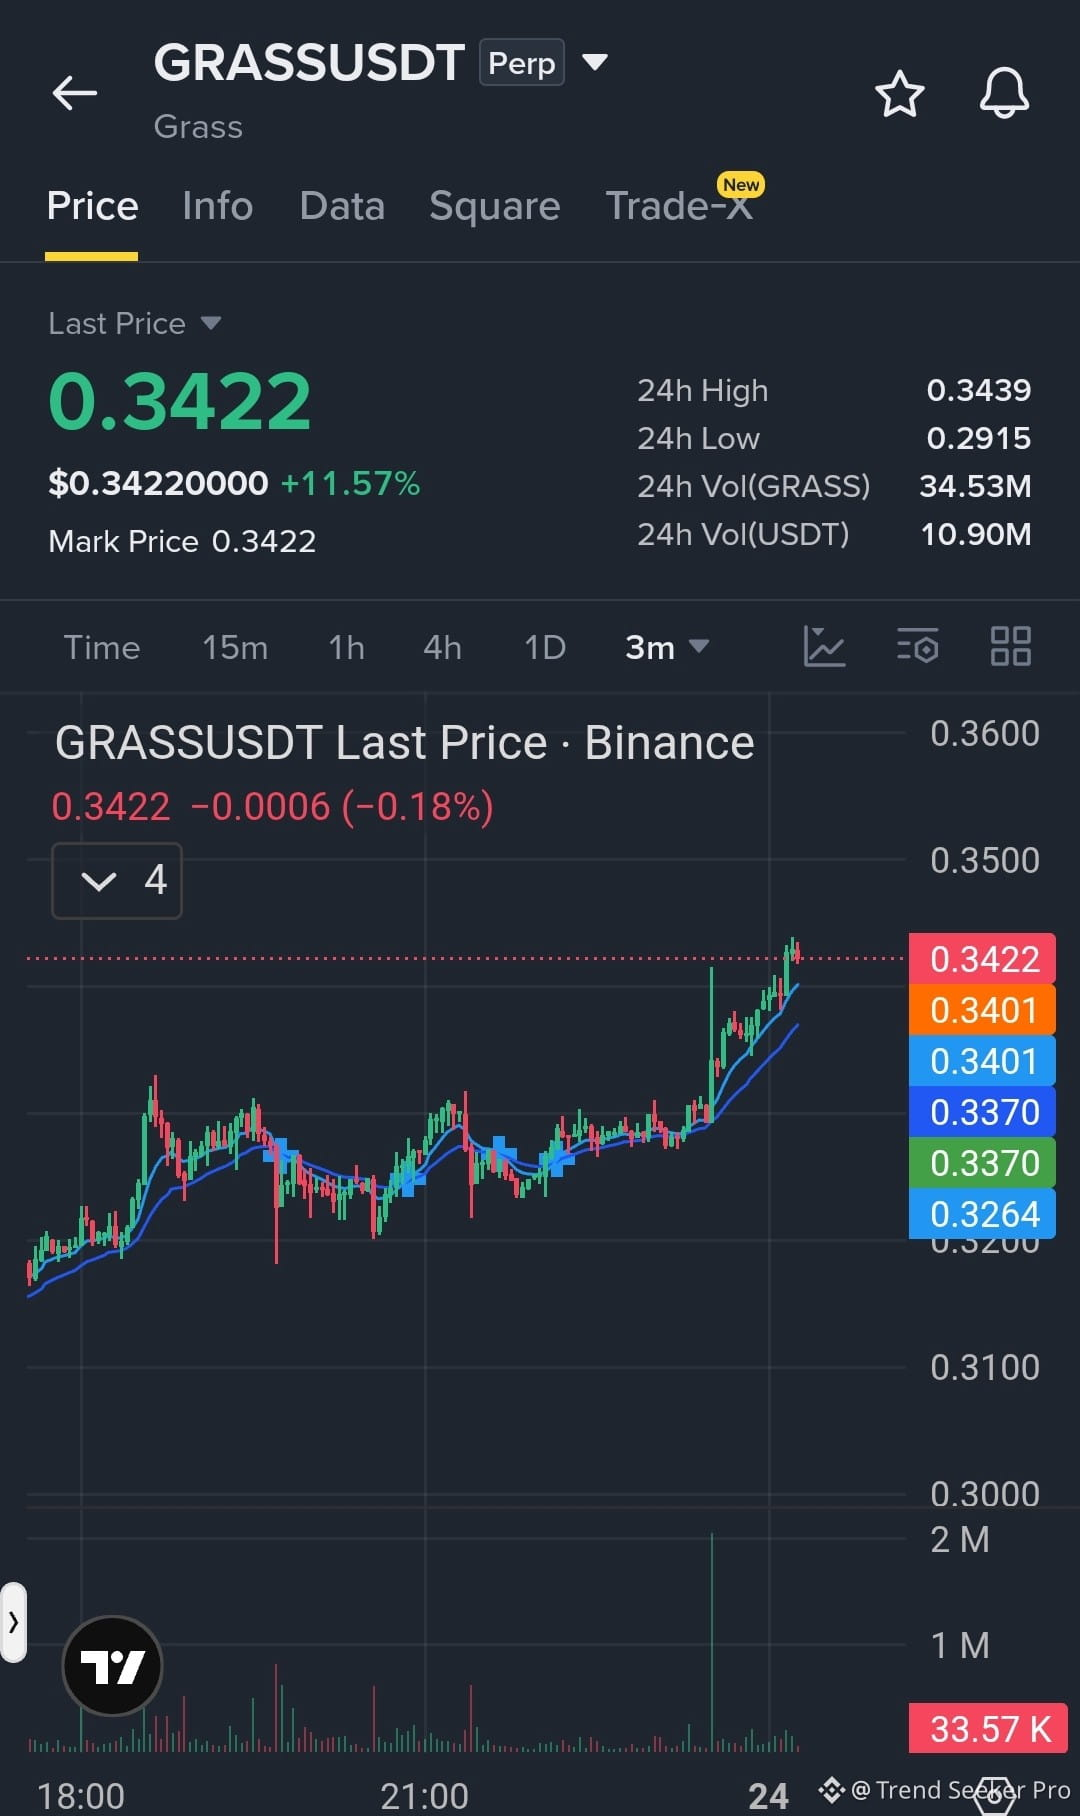Click the 24h Low value 0.2915
The image size is (1080, 1816).
click(978, 438)
